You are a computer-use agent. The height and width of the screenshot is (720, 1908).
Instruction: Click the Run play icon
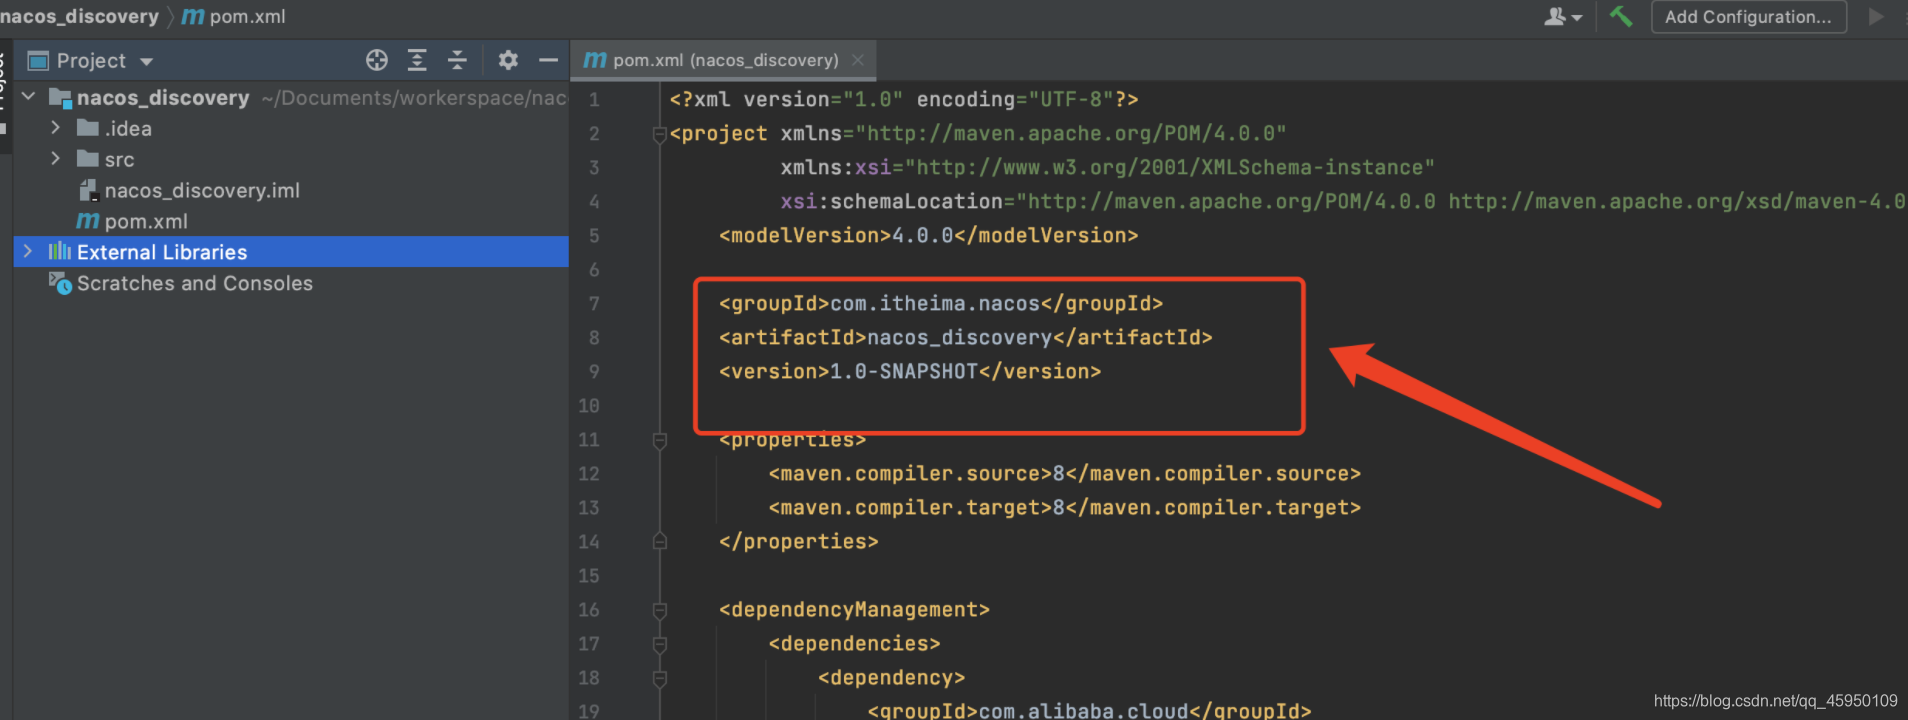1876,16
